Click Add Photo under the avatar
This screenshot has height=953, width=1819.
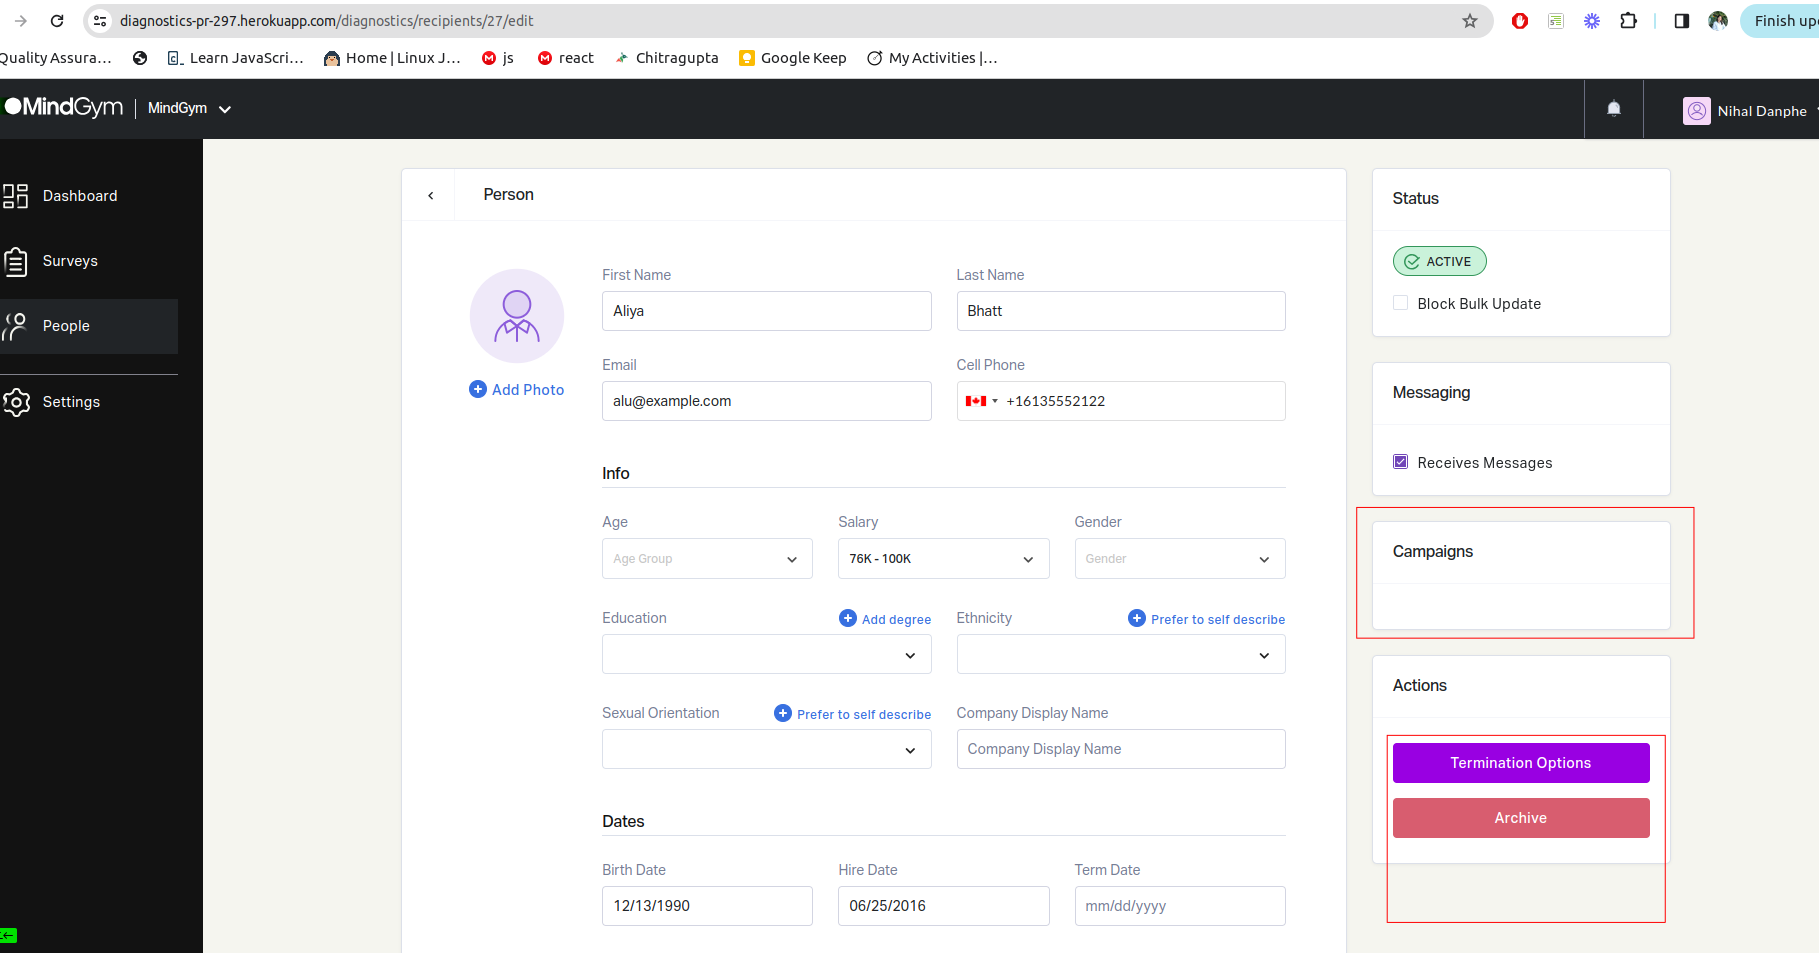pos(517,390)
